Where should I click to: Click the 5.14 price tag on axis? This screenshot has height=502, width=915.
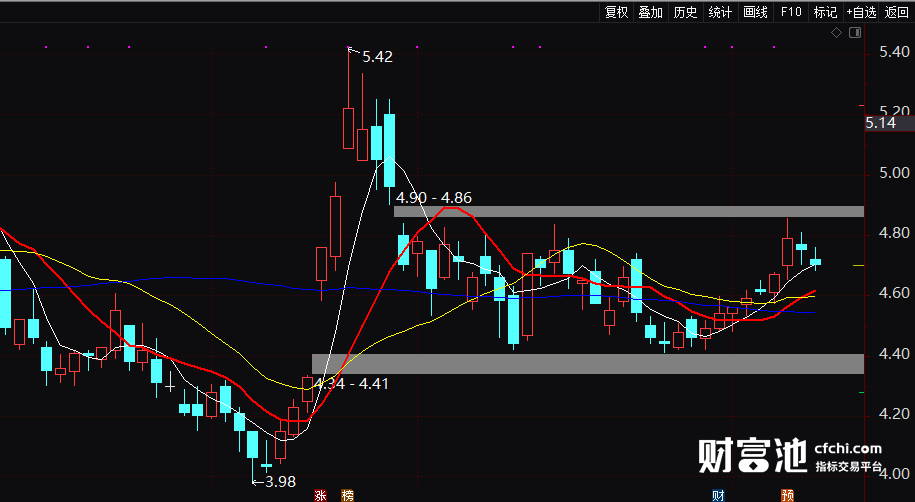click(889, 123)
